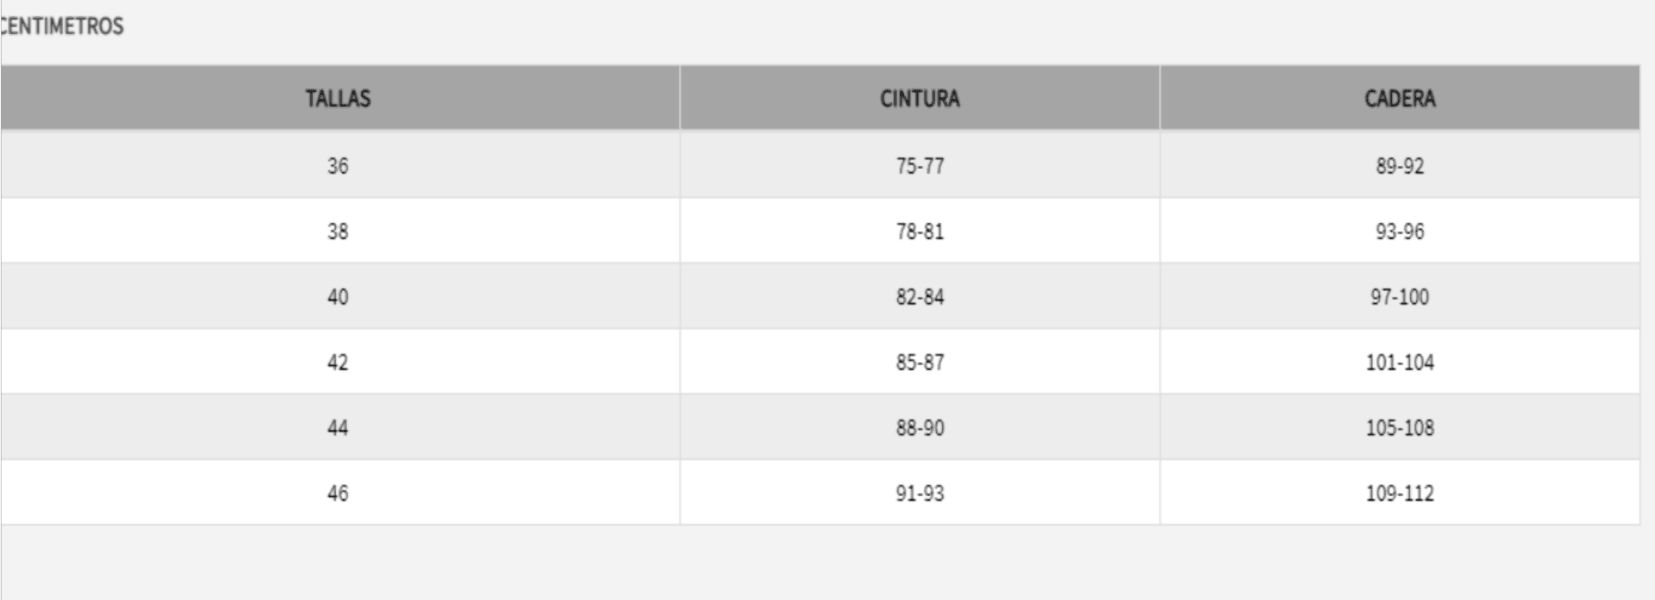Click waist measurement 75-77

[x=919, y=166]
